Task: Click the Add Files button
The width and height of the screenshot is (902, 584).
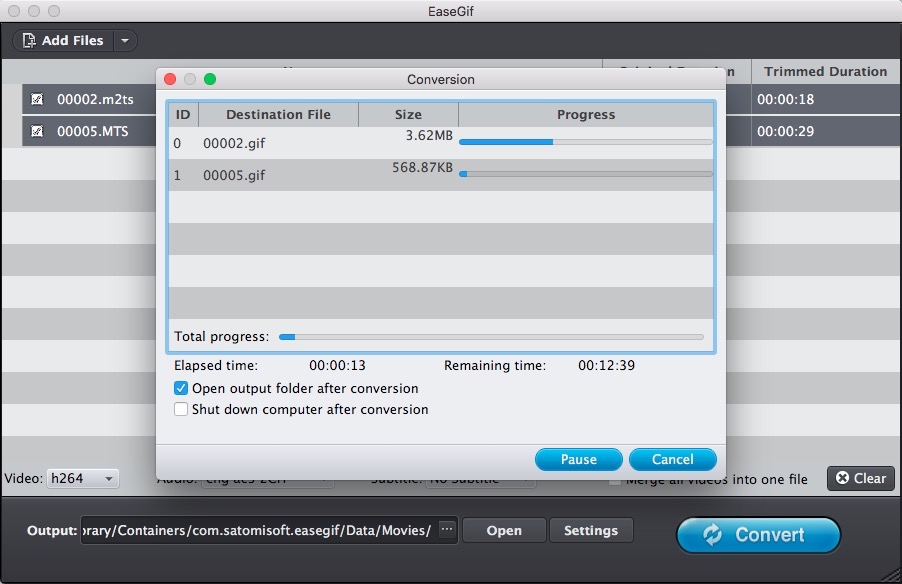Action: (63, 40)
